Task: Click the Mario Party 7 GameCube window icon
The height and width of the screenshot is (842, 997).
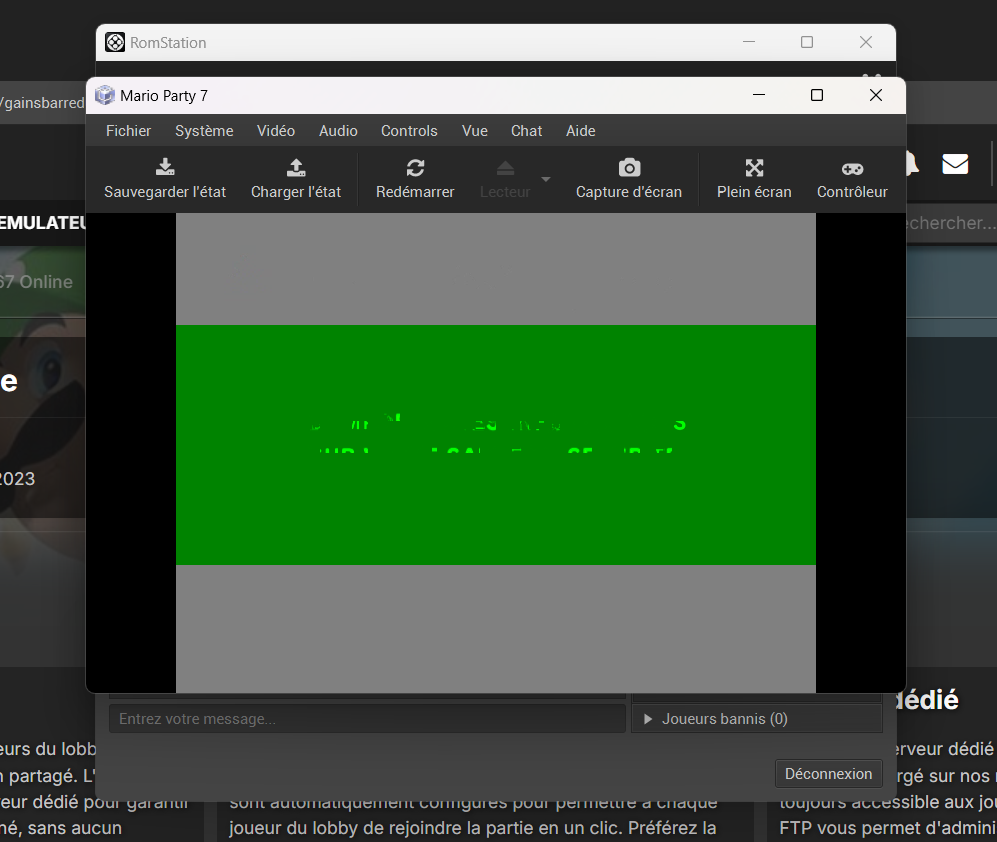Action: [104, 95]
